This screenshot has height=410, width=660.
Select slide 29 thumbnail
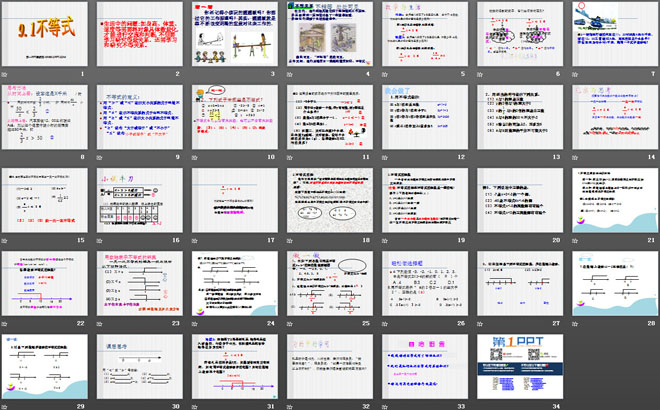pyautogui.click(x=45, y=367)
